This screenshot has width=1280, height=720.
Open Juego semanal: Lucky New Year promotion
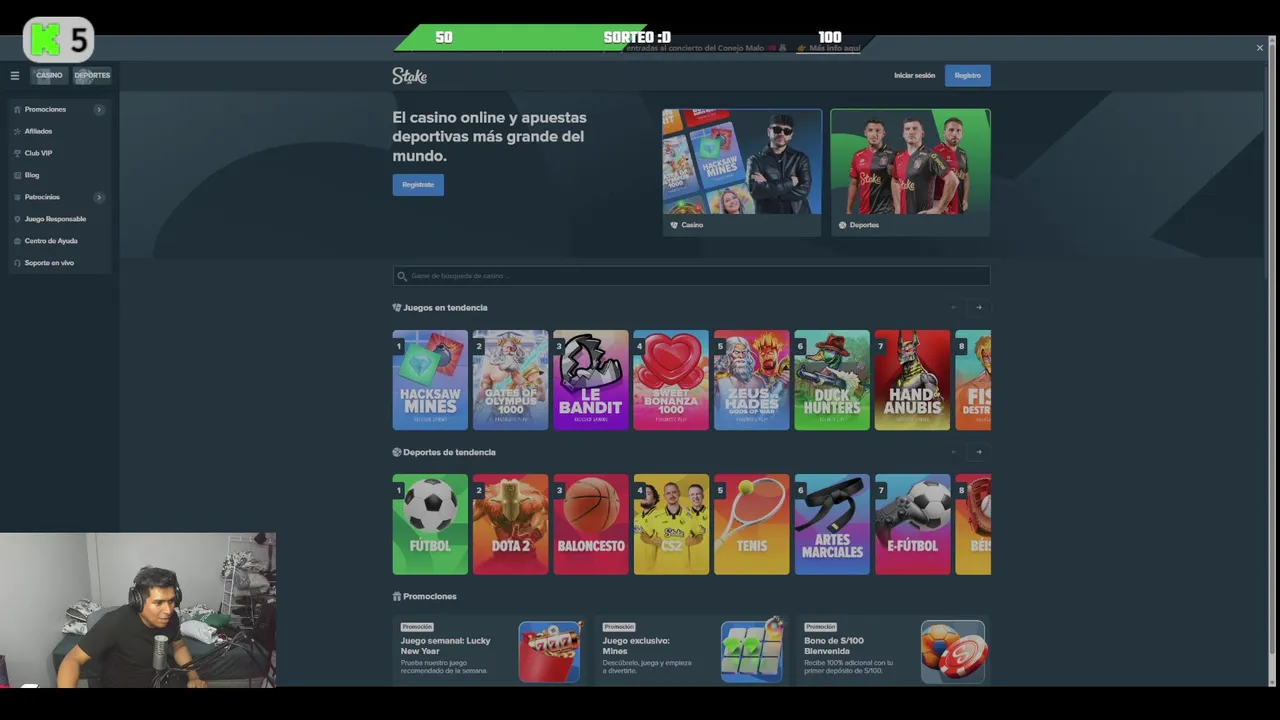490,651
